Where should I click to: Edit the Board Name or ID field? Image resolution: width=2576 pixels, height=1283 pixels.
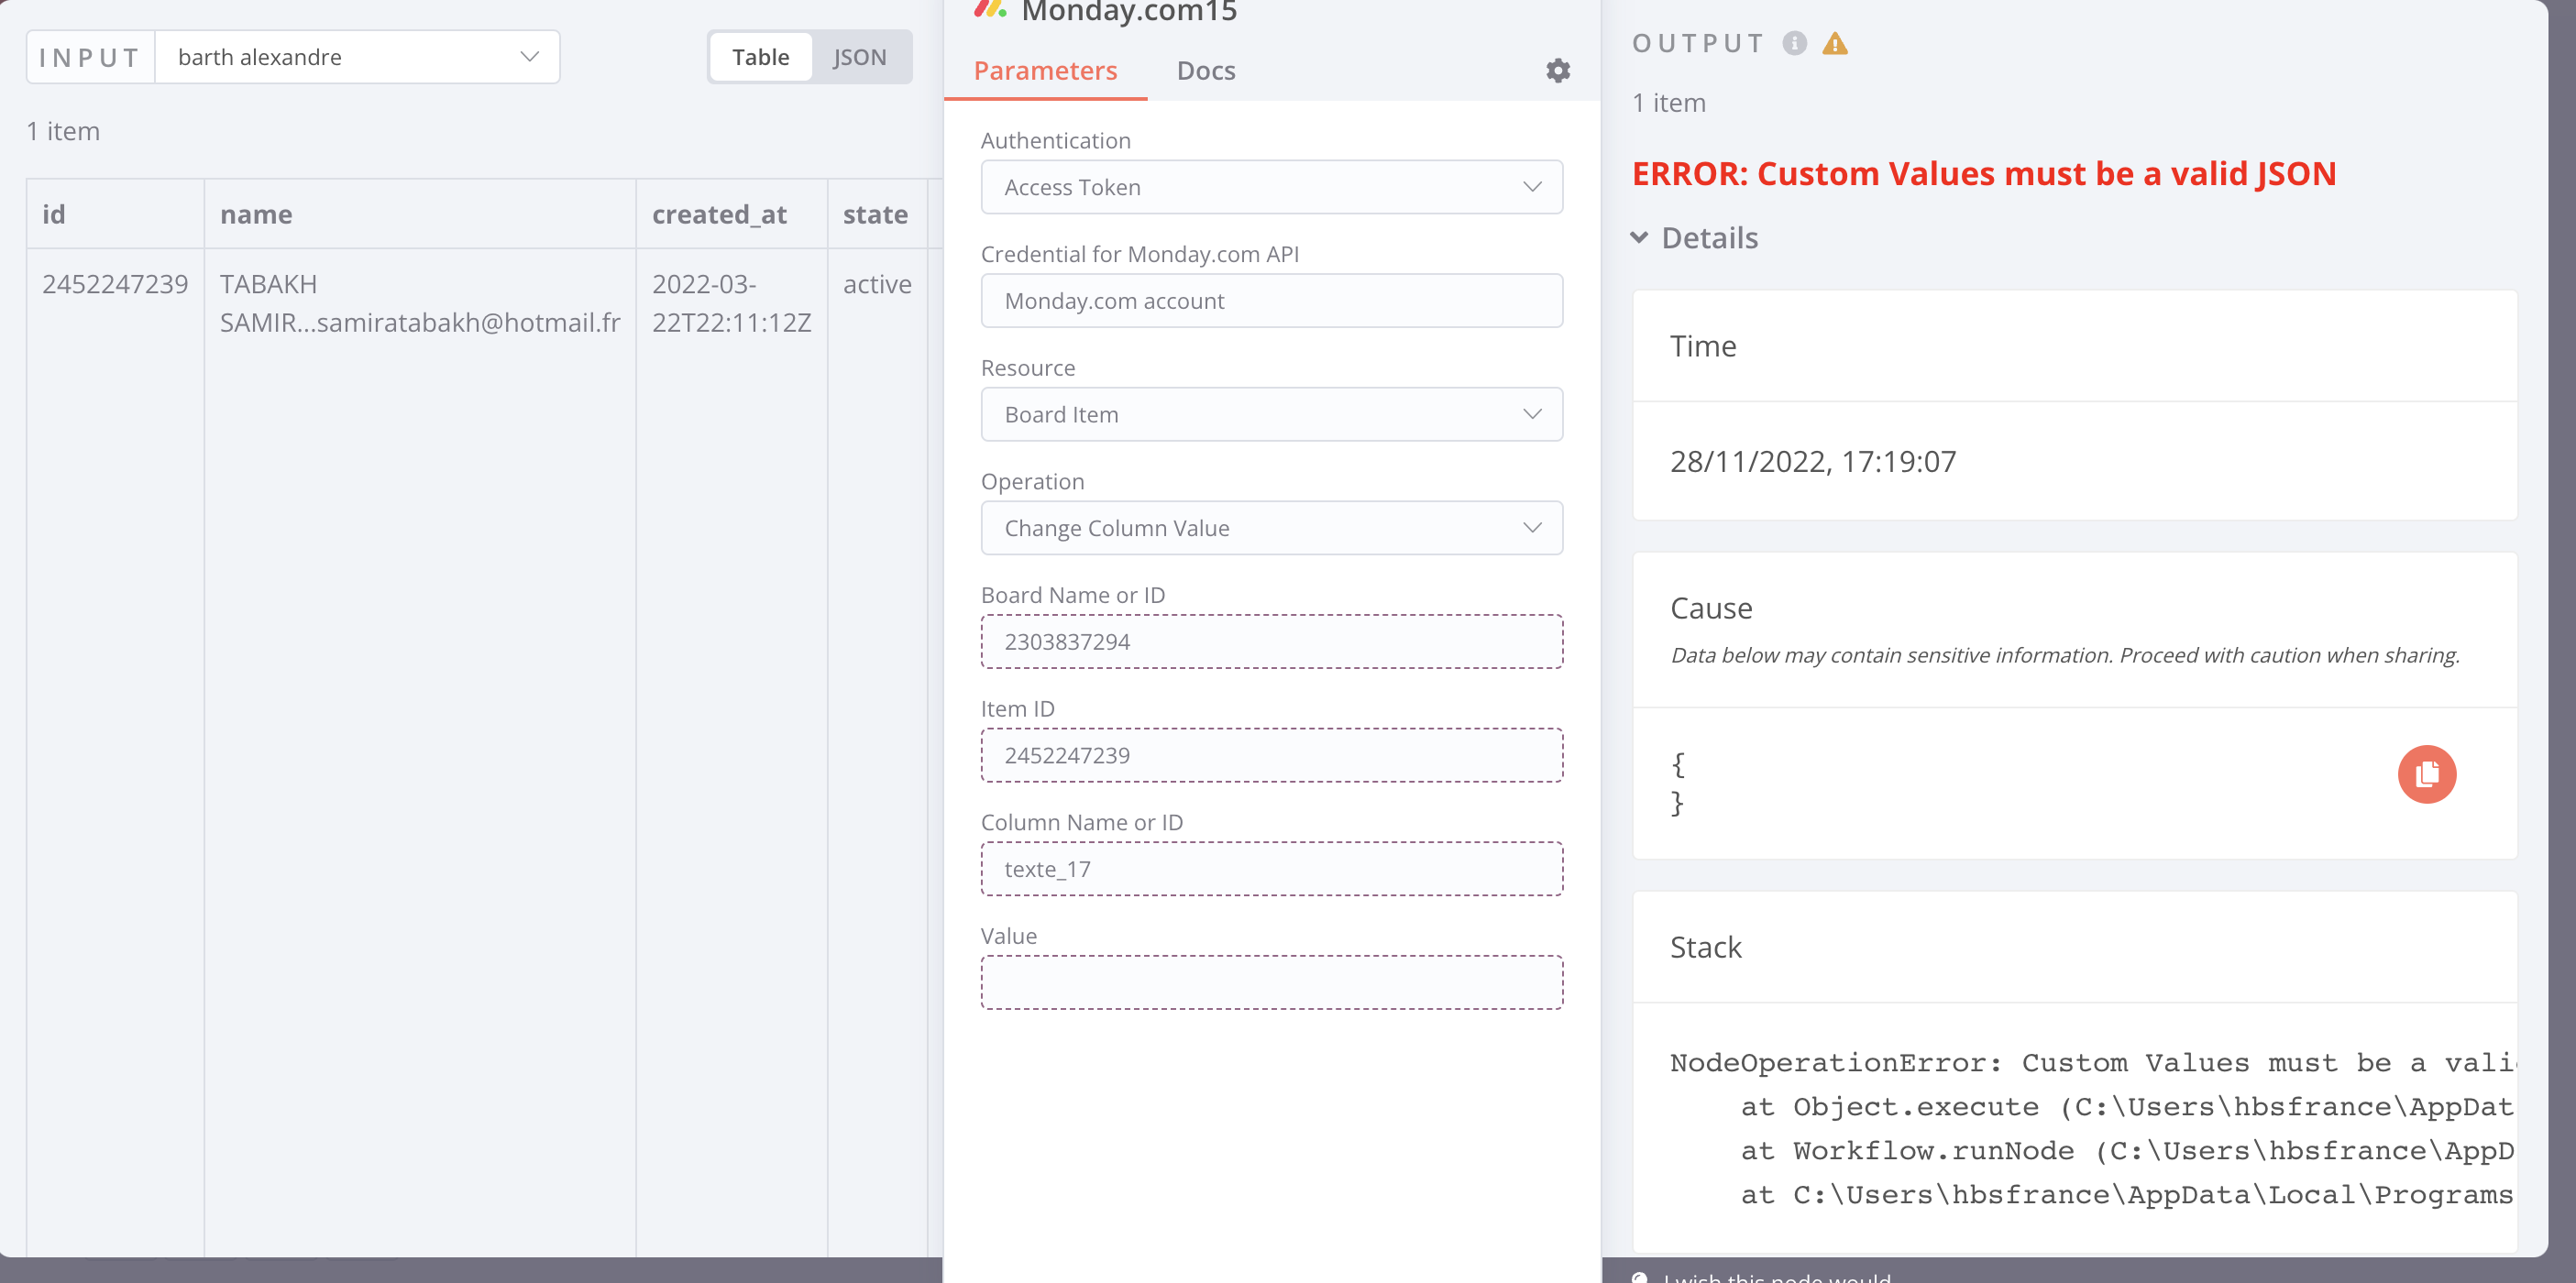coord(1271,642)
